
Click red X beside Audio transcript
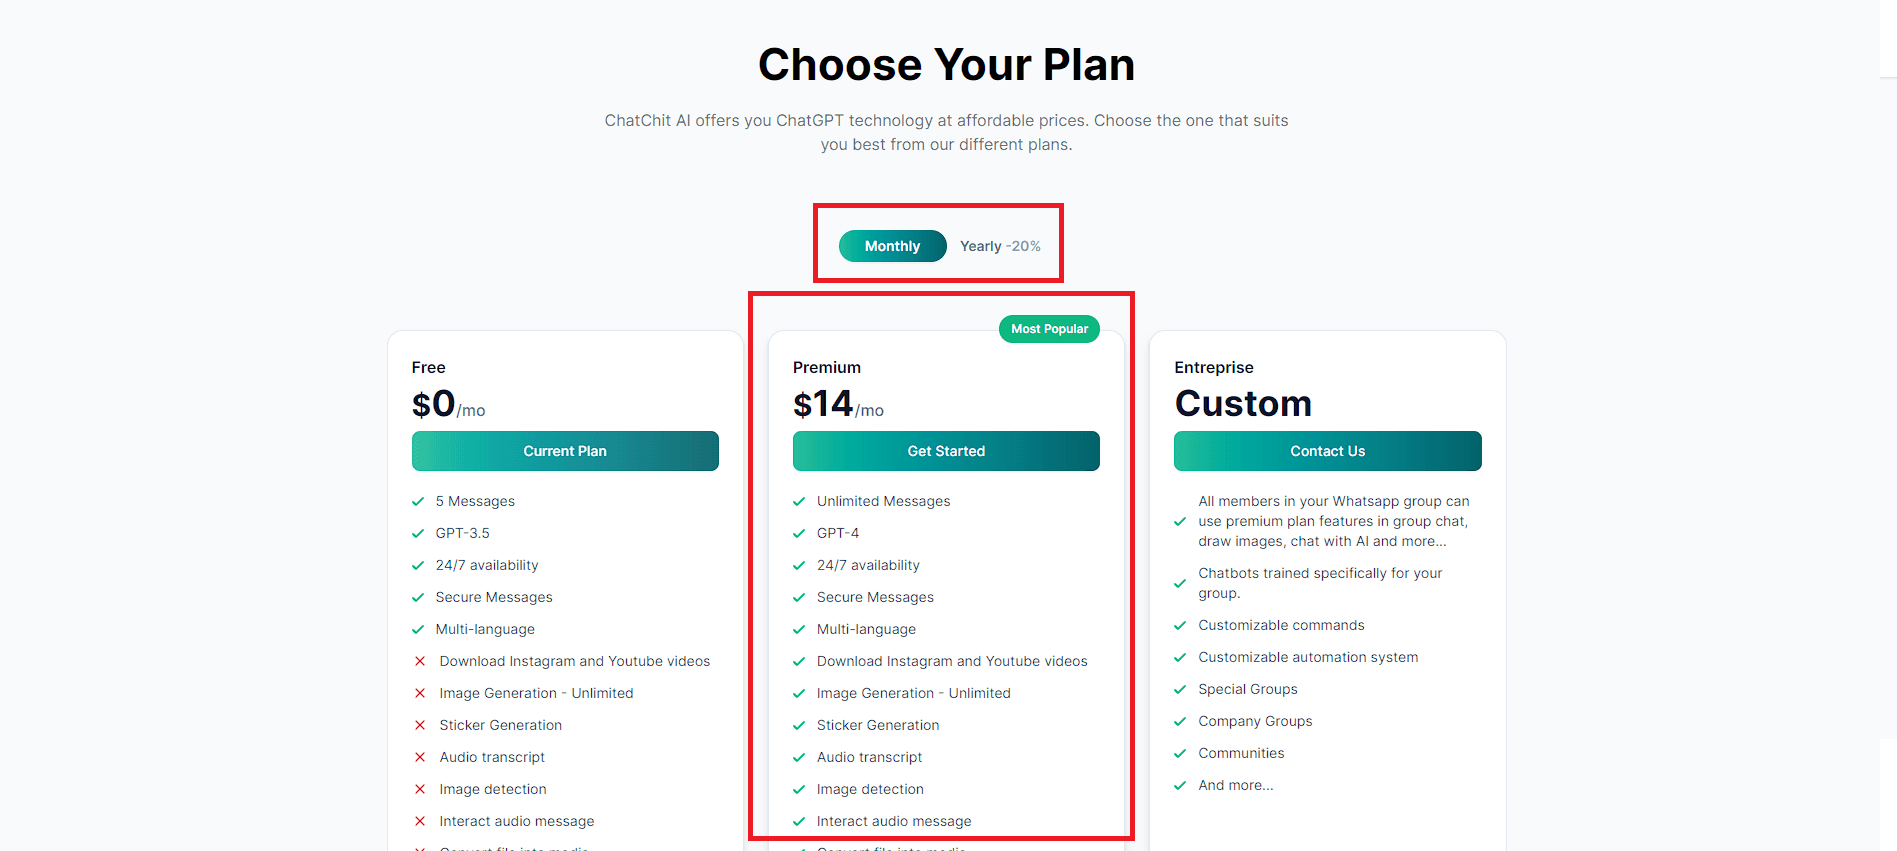coord(420,757)
